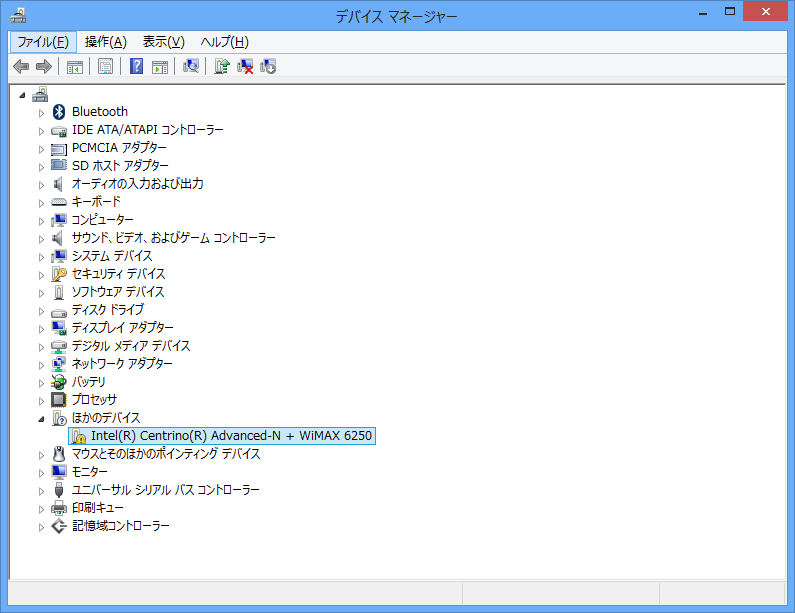The image size is (795, 613).
Task: Select the バッテリ label
Action: 89,382
